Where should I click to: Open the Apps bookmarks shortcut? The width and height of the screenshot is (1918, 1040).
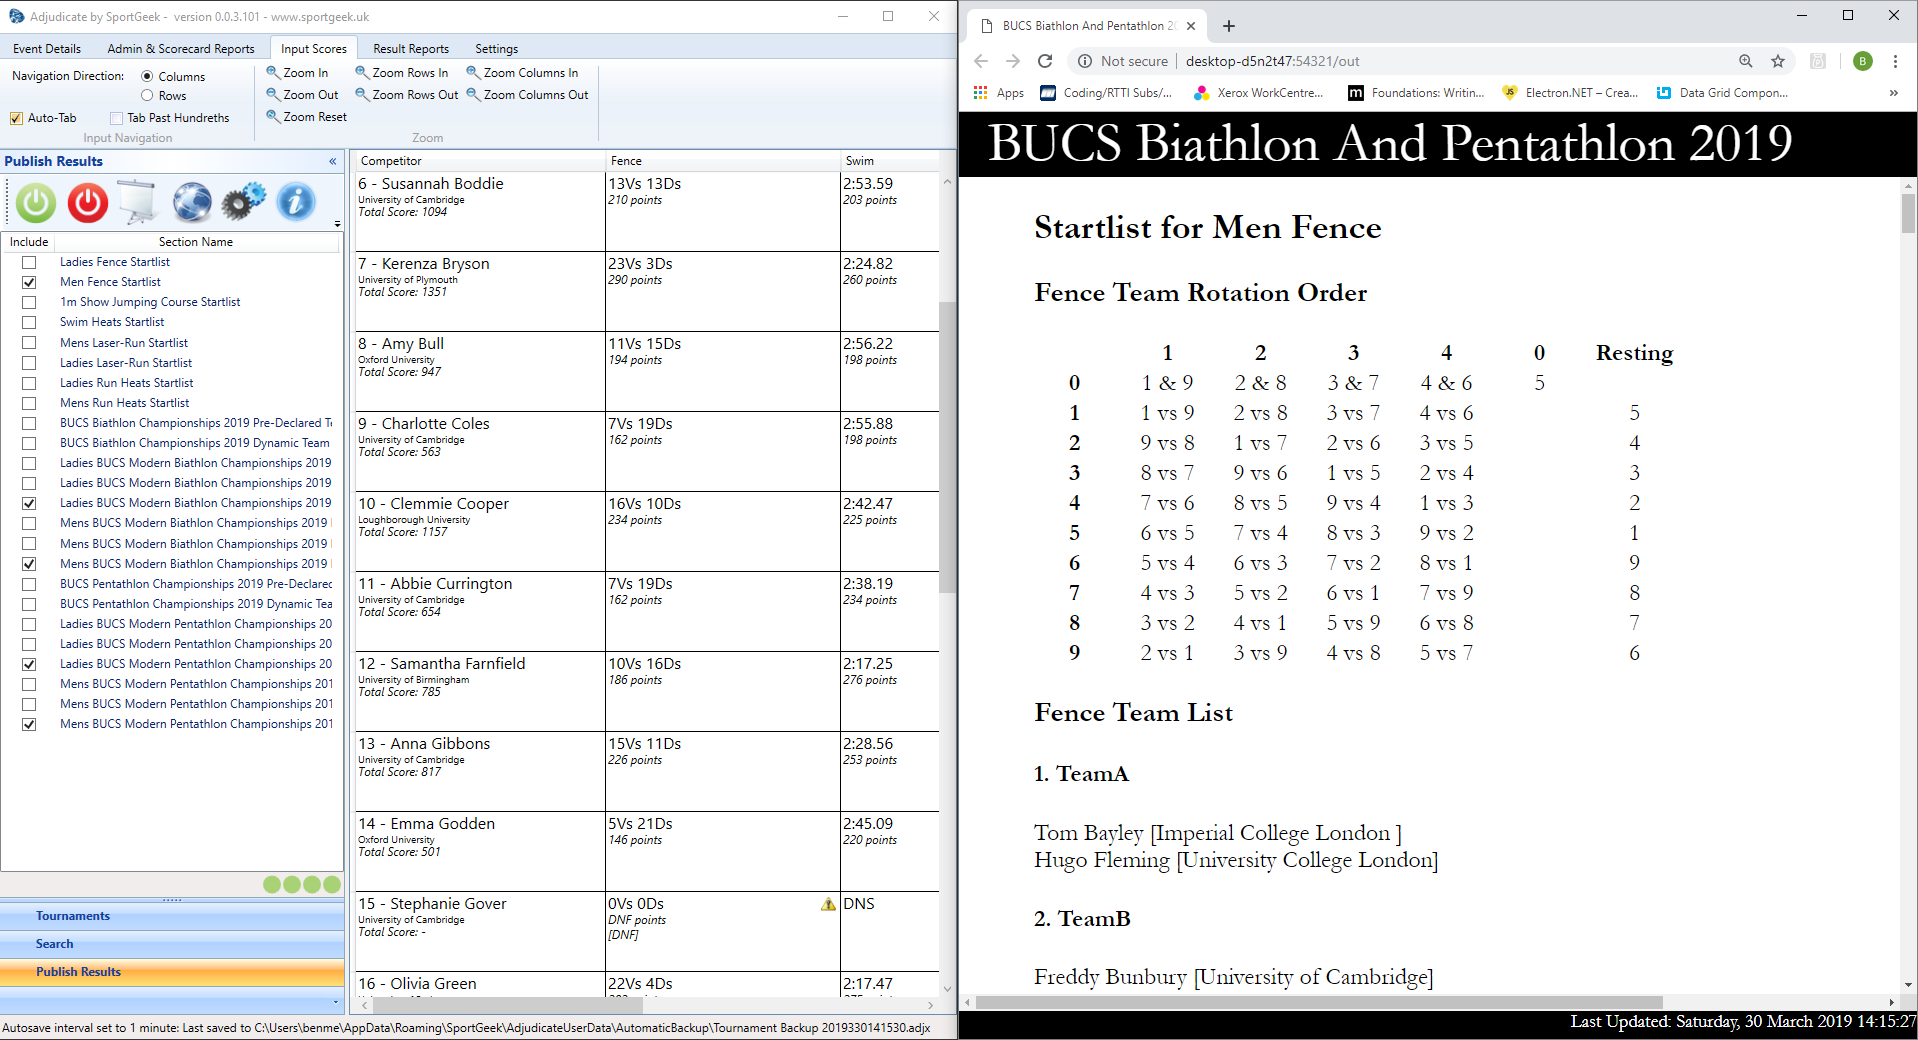point(999,93)
